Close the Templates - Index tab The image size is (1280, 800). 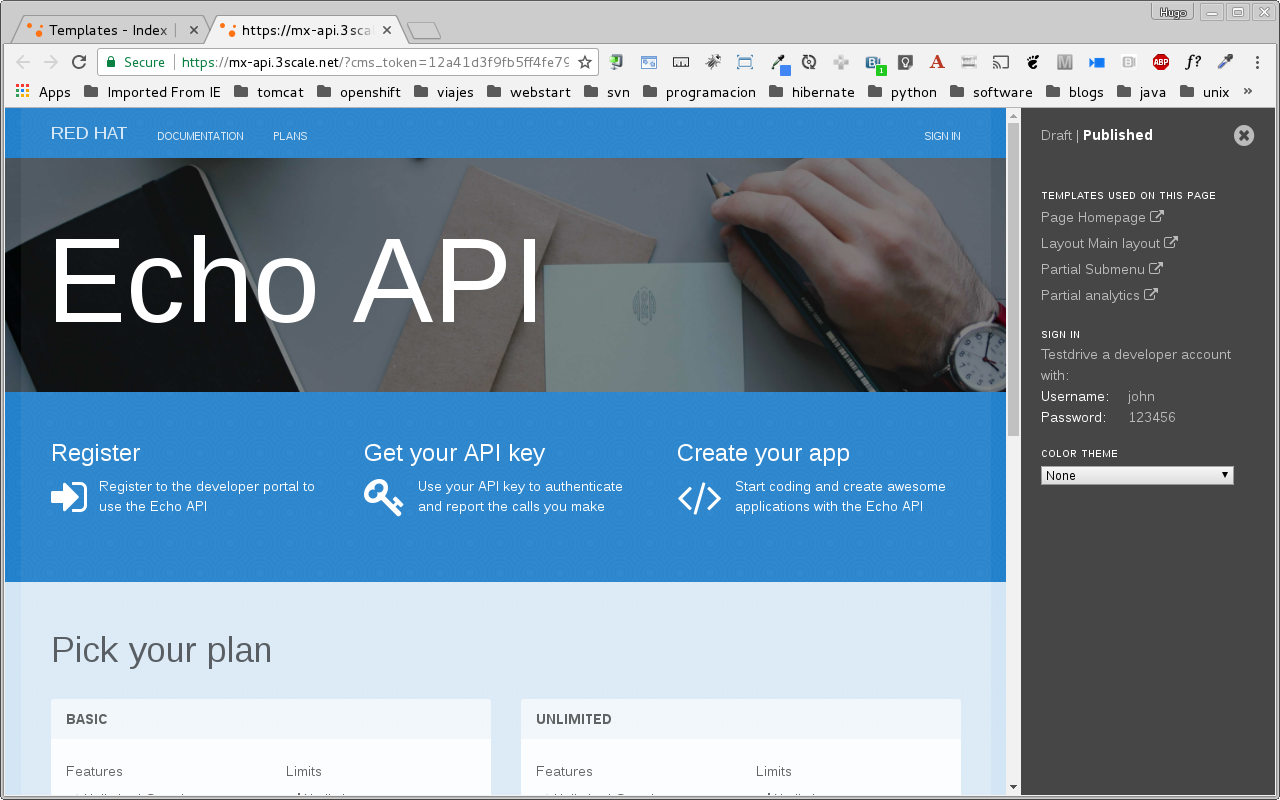(194, 30)
